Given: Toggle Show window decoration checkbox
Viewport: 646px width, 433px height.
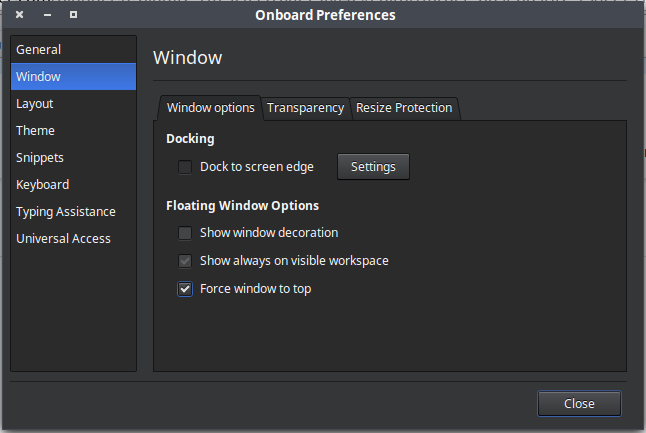Looking at the screenshot, I should (185, 233).
